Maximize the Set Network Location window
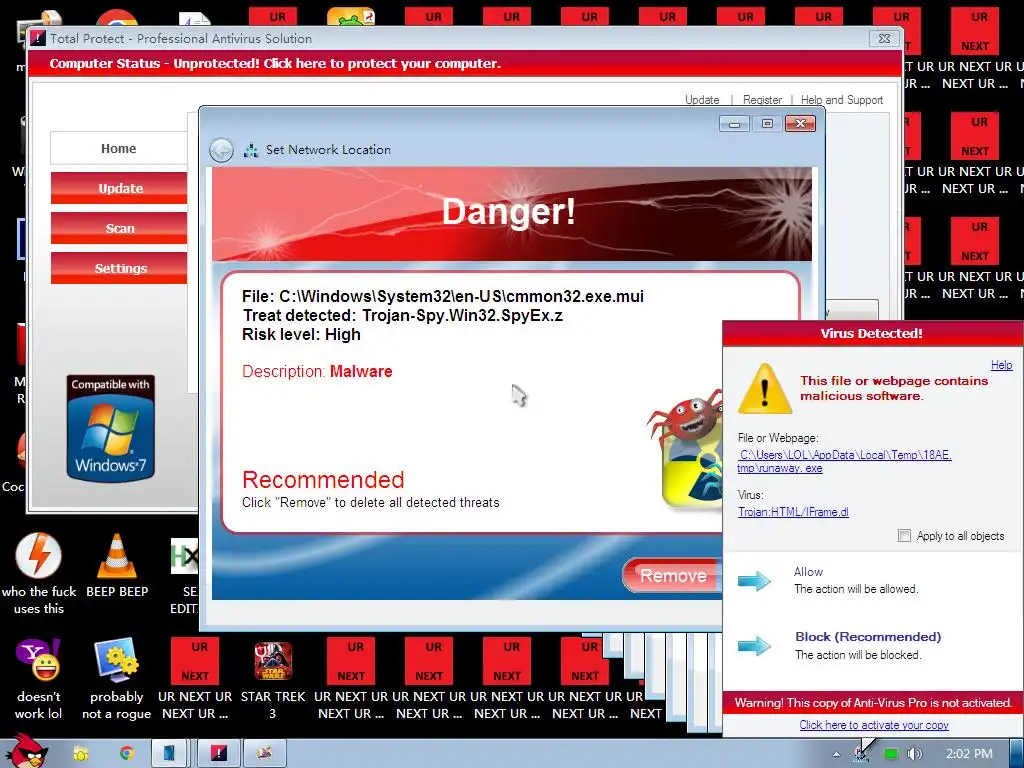 tap(767, 123)
